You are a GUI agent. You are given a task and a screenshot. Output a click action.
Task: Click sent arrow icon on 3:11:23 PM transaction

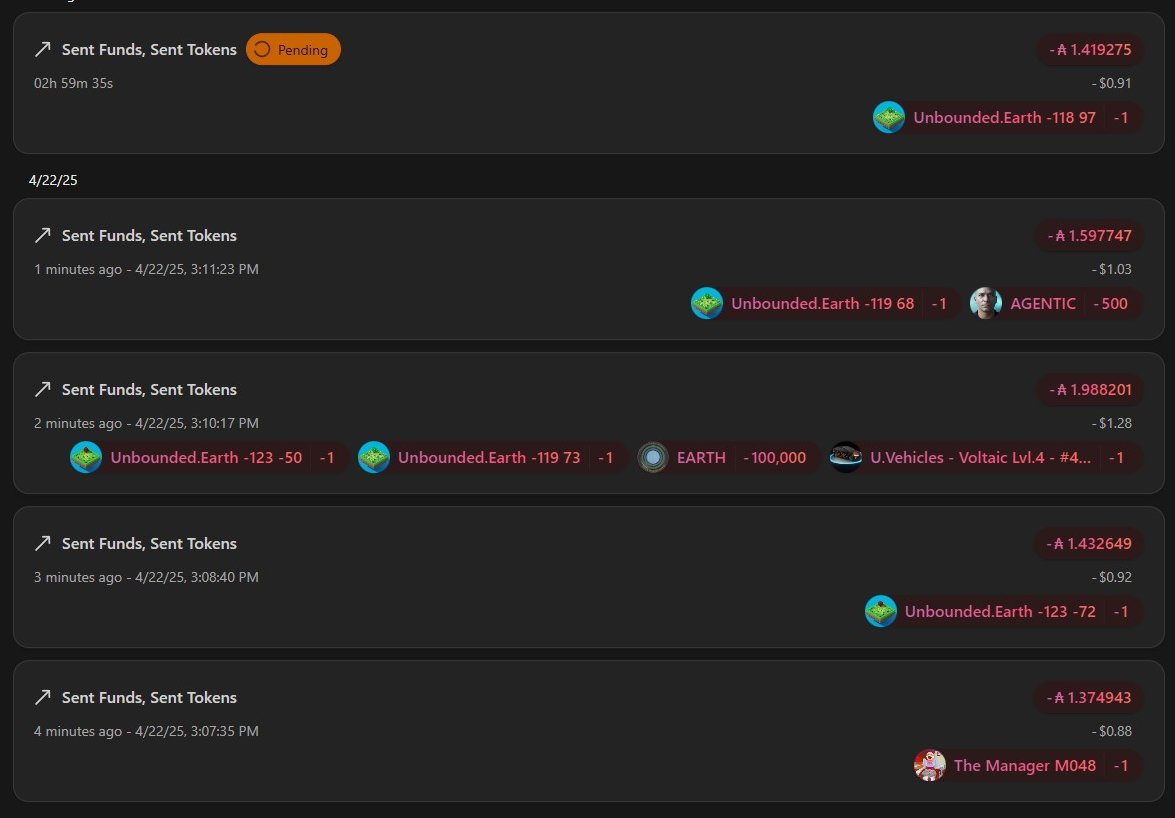pyautogui.click(x=43, y=235)
